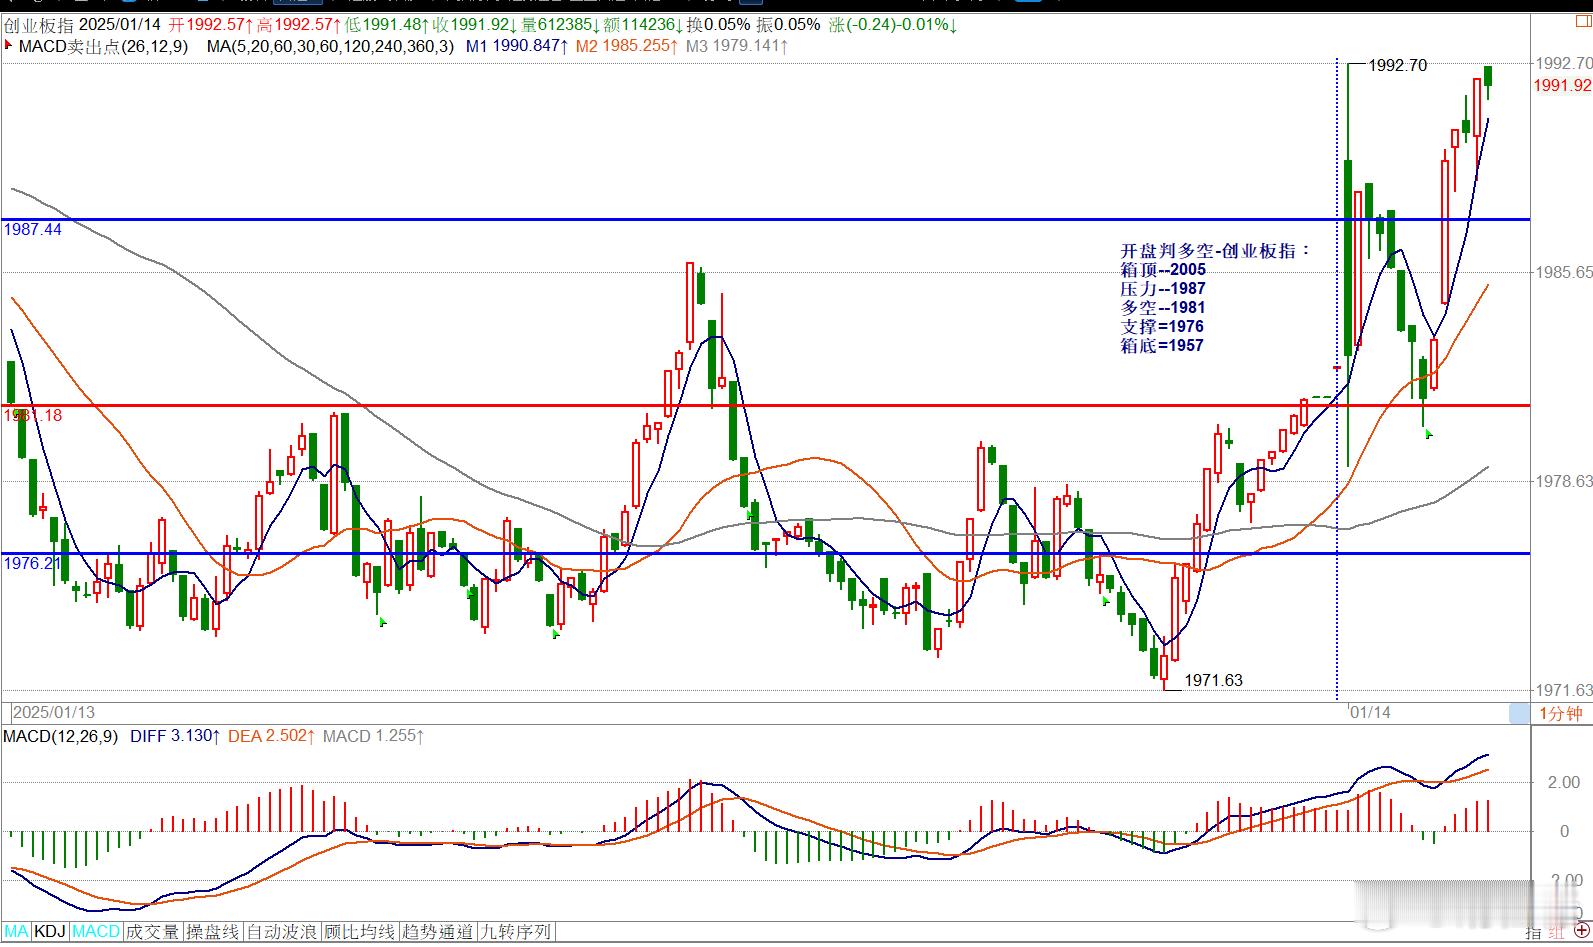Open the 成交量 indicator tab
The height and width of the screenshot is (947, 1593).
click(153, 931)
